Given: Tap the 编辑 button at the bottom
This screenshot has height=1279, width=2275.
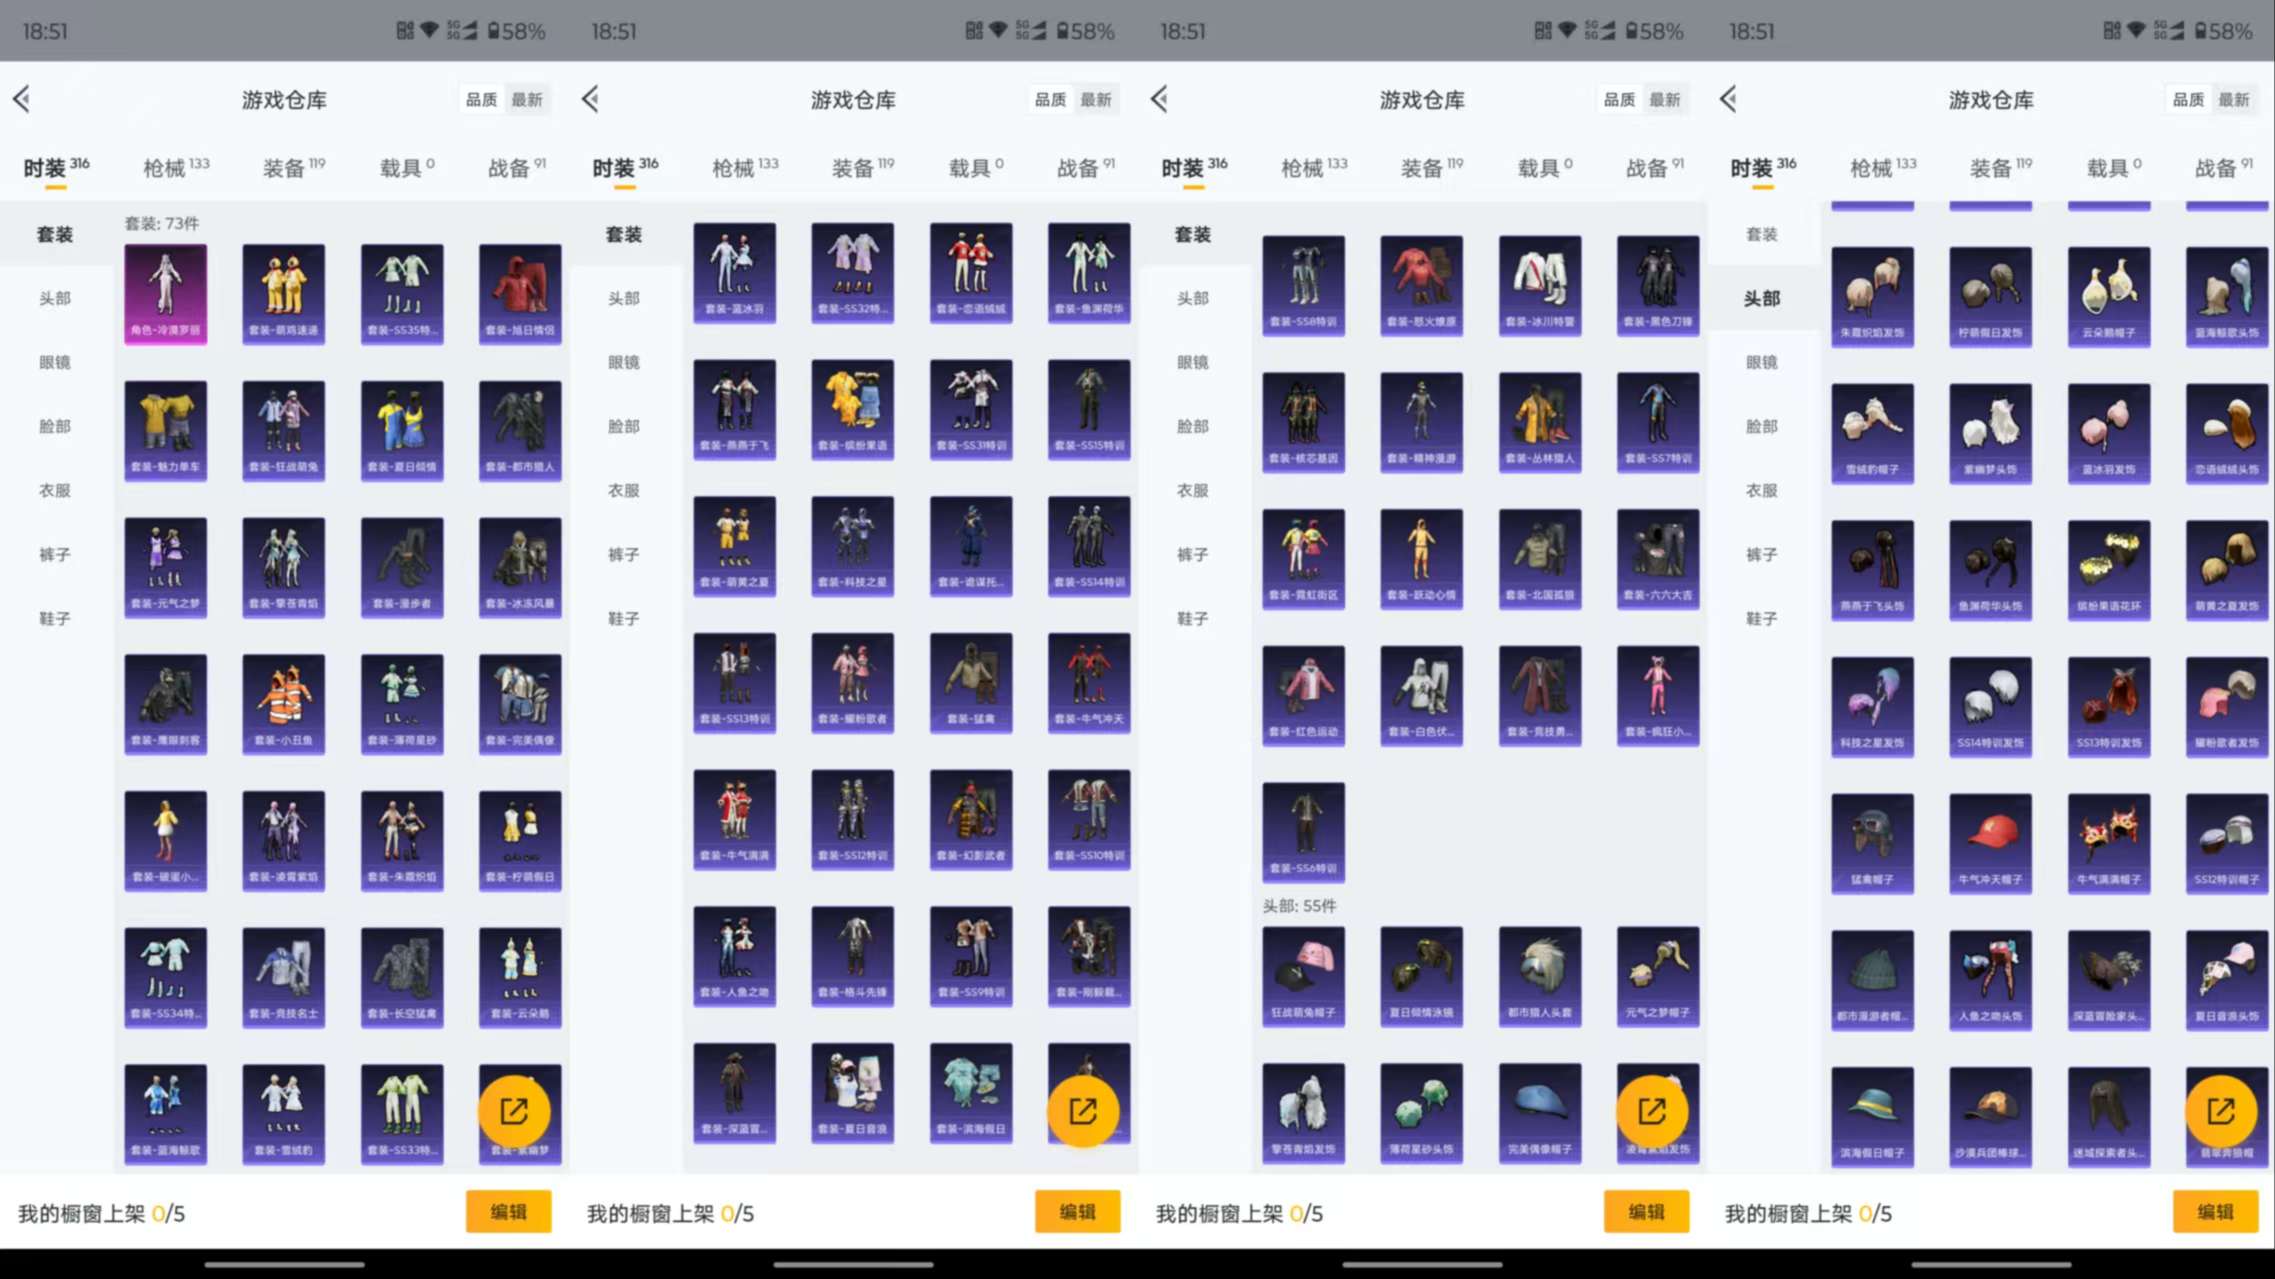Looking at the screenshot, I should (x=509, y=1211).
